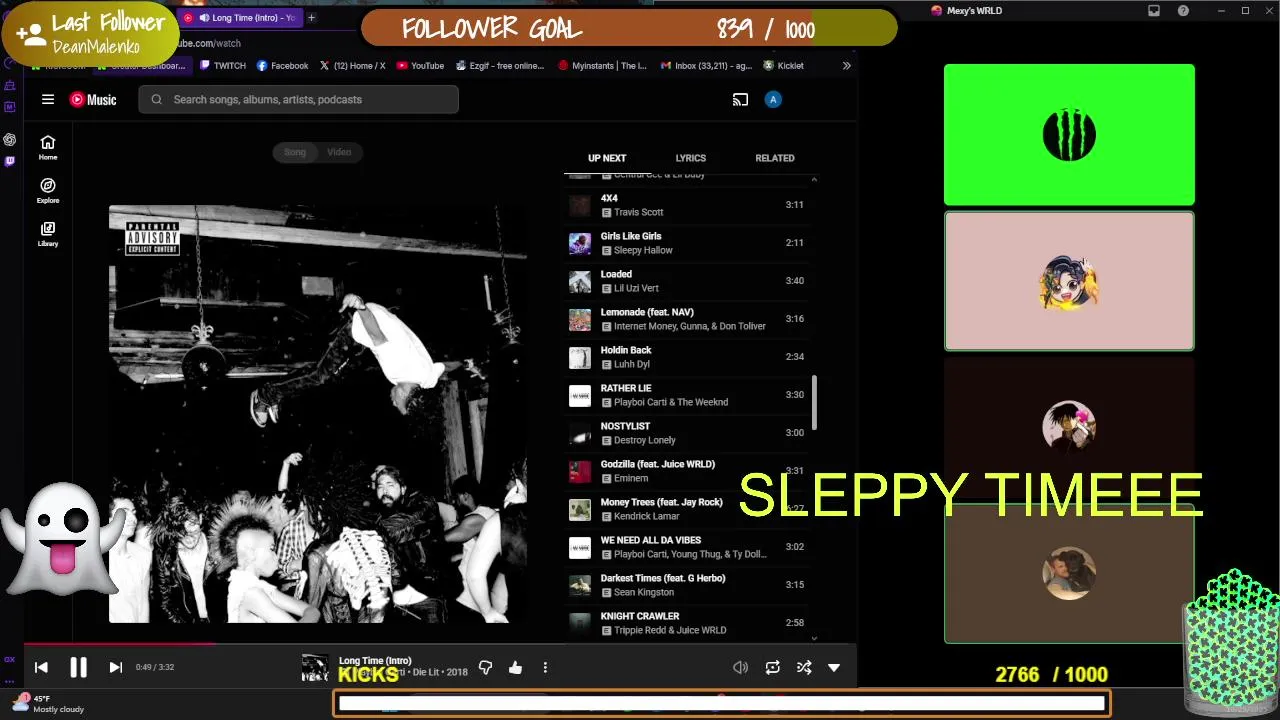
Task: Switch to Song mode
Action: pos(295,152)
